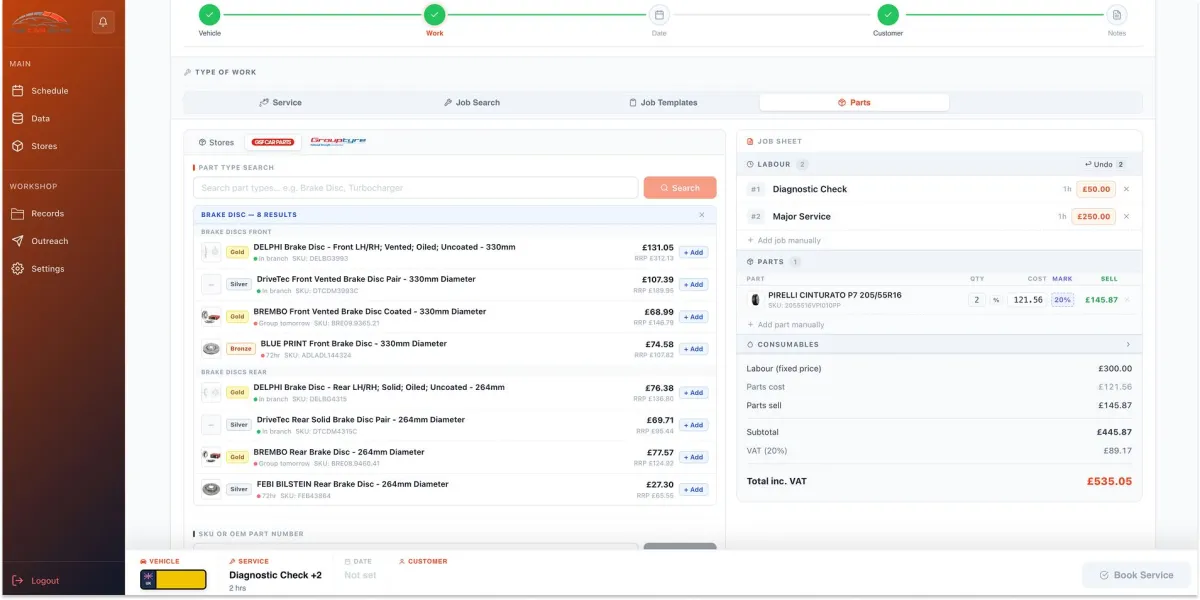Viewport: 1200px width, 600px height.
Task: Edit the Pirelli quantity field
Action: (976, 299)
